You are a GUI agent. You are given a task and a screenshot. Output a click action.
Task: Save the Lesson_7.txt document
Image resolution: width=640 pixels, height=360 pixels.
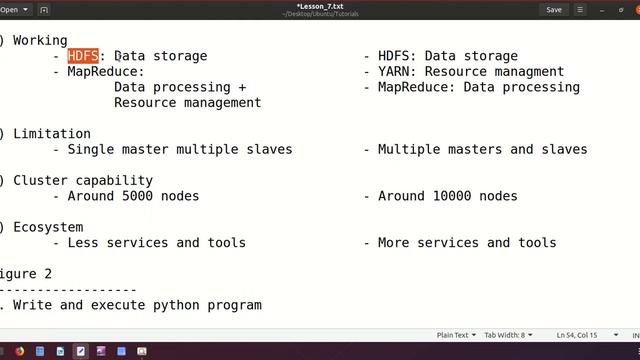pos(554,9)
